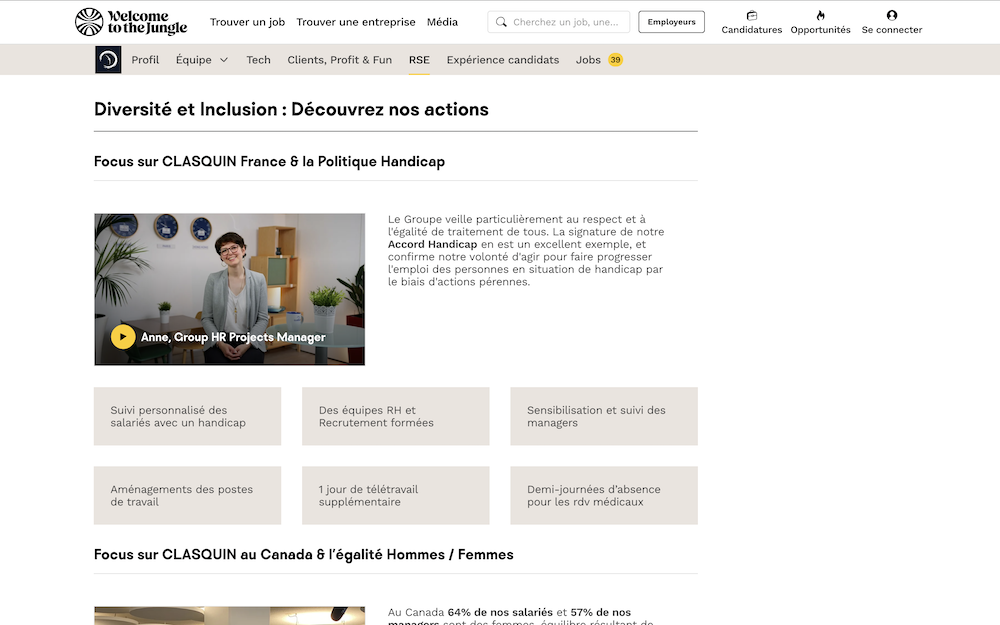Open Trouver une entreprise menu
Image resolution: width=1000 pixels, height=625 pixels.
click(356, 22)
